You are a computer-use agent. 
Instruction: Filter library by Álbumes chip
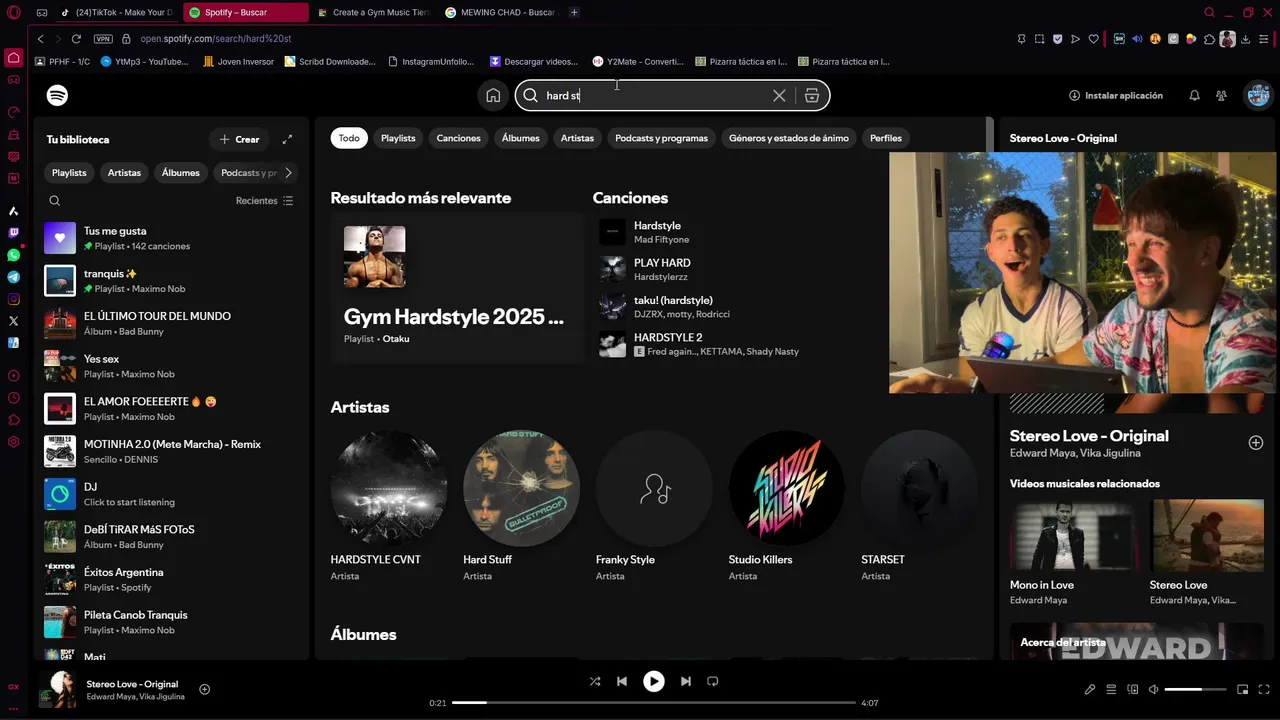click(x=181, y=173)
